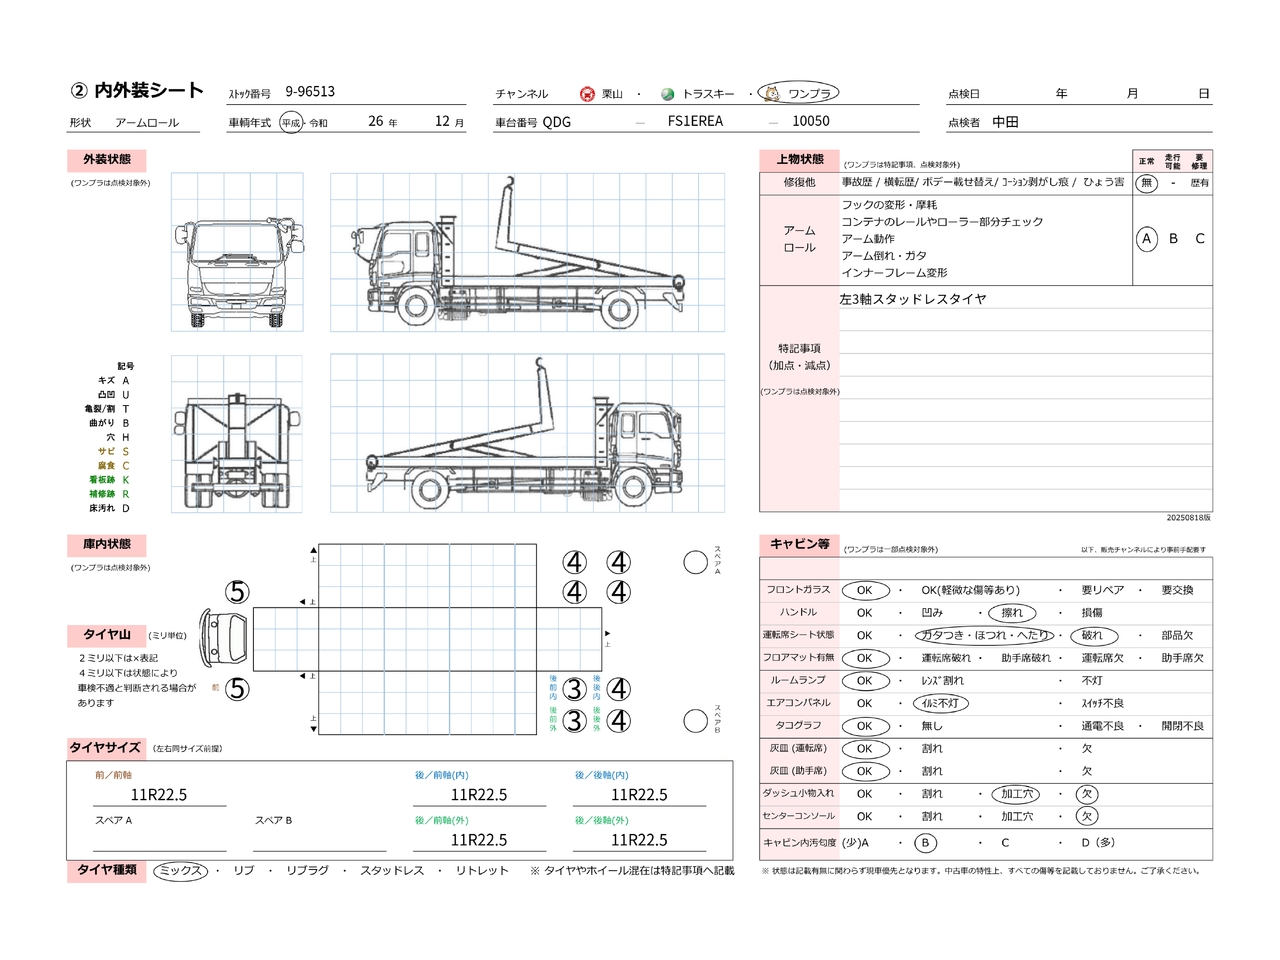Click the red 栗山 channel icon
The image size is (1280, 960).
click(x=587, y=94)
